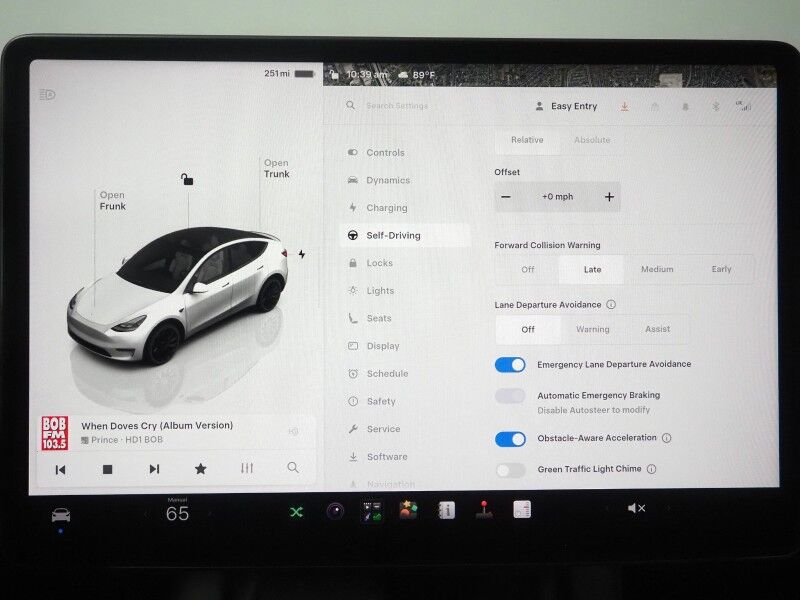This screenshot has width=800, height=600.
Task: Toggle Emergency Lane Departure Avoidance switch
Action: (510, 365)
